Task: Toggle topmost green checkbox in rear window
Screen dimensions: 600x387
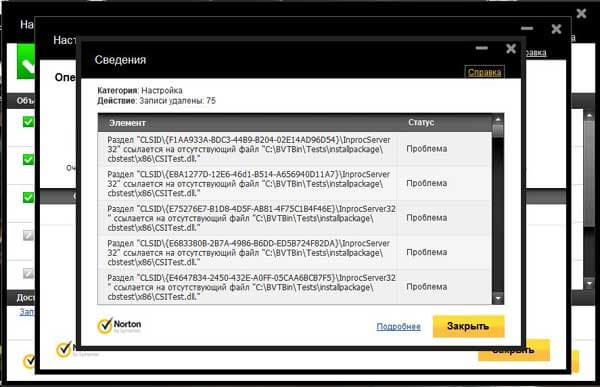Action: 28,122
